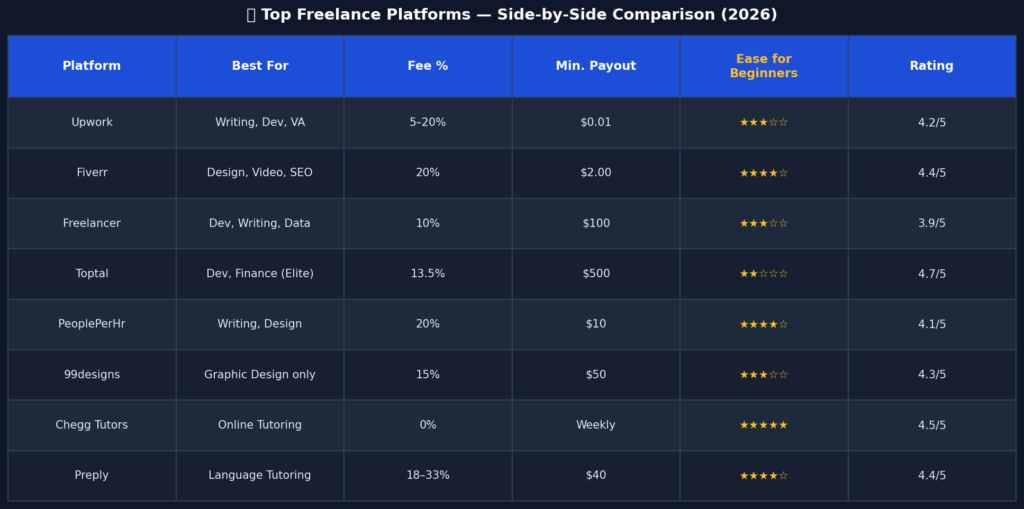1024x509 pixels.
Task: Click the Best For column header
Action: click(x=260, y=66)
